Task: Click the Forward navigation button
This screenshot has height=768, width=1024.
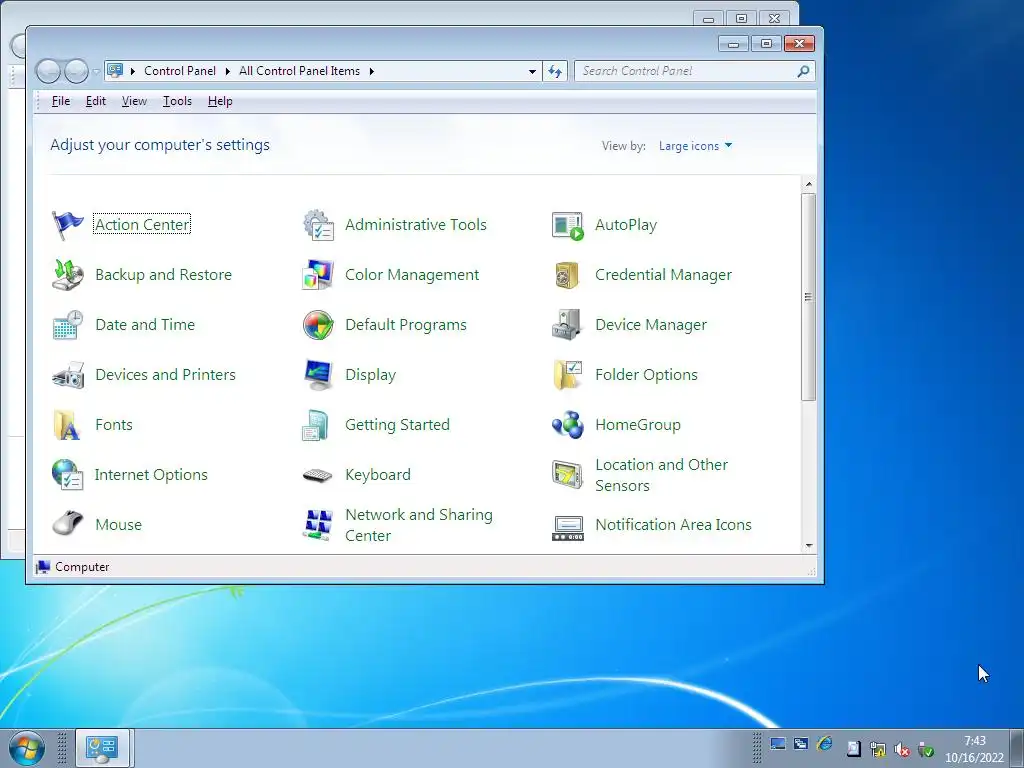Action: click(x=76, y=71)
